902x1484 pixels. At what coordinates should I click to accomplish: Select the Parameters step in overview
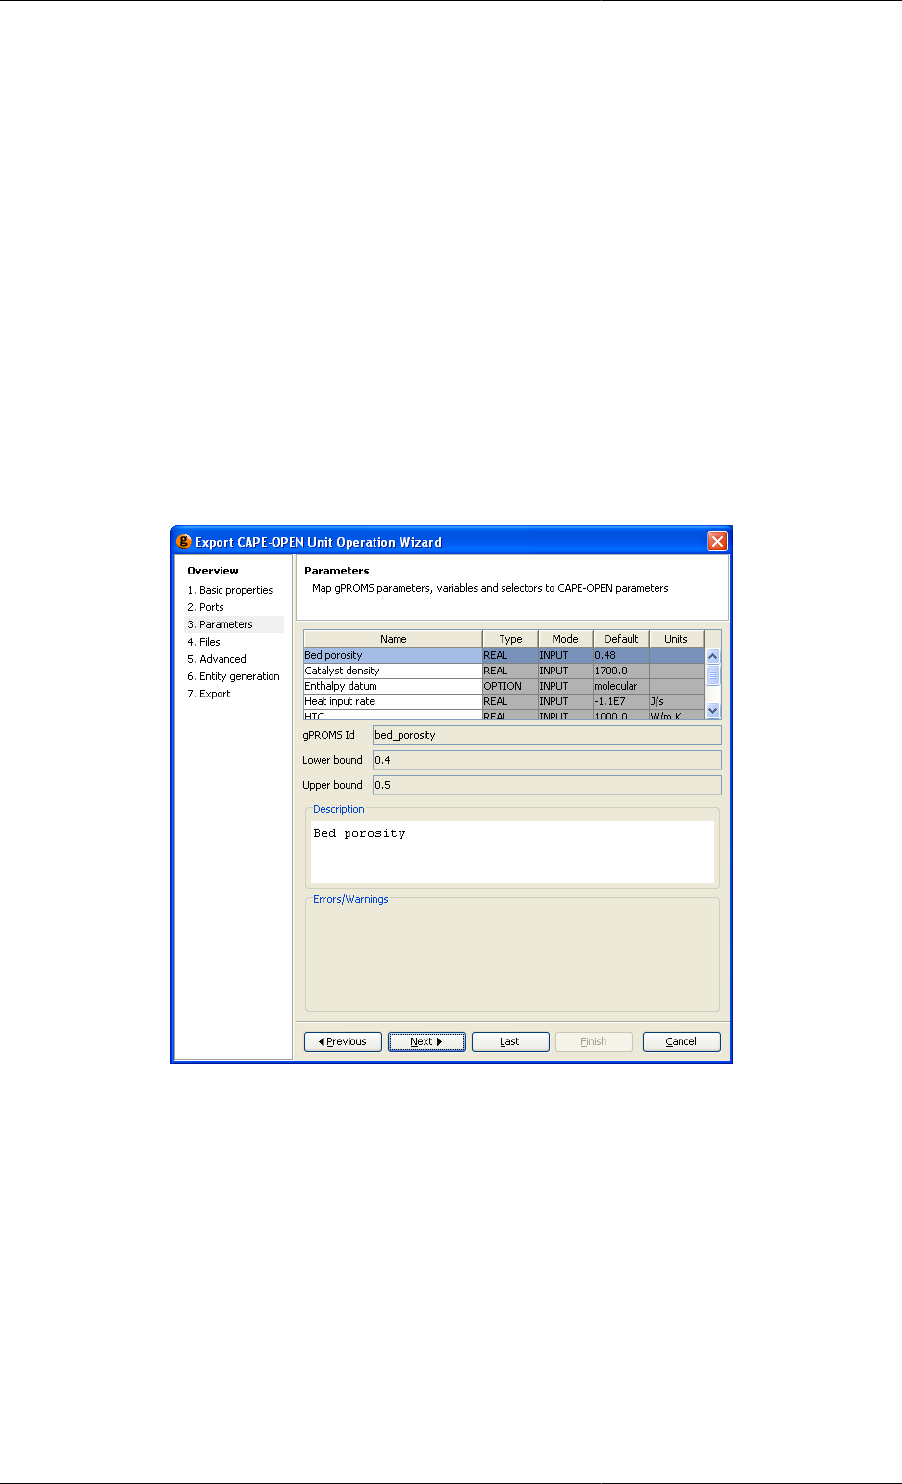point(220,624)
